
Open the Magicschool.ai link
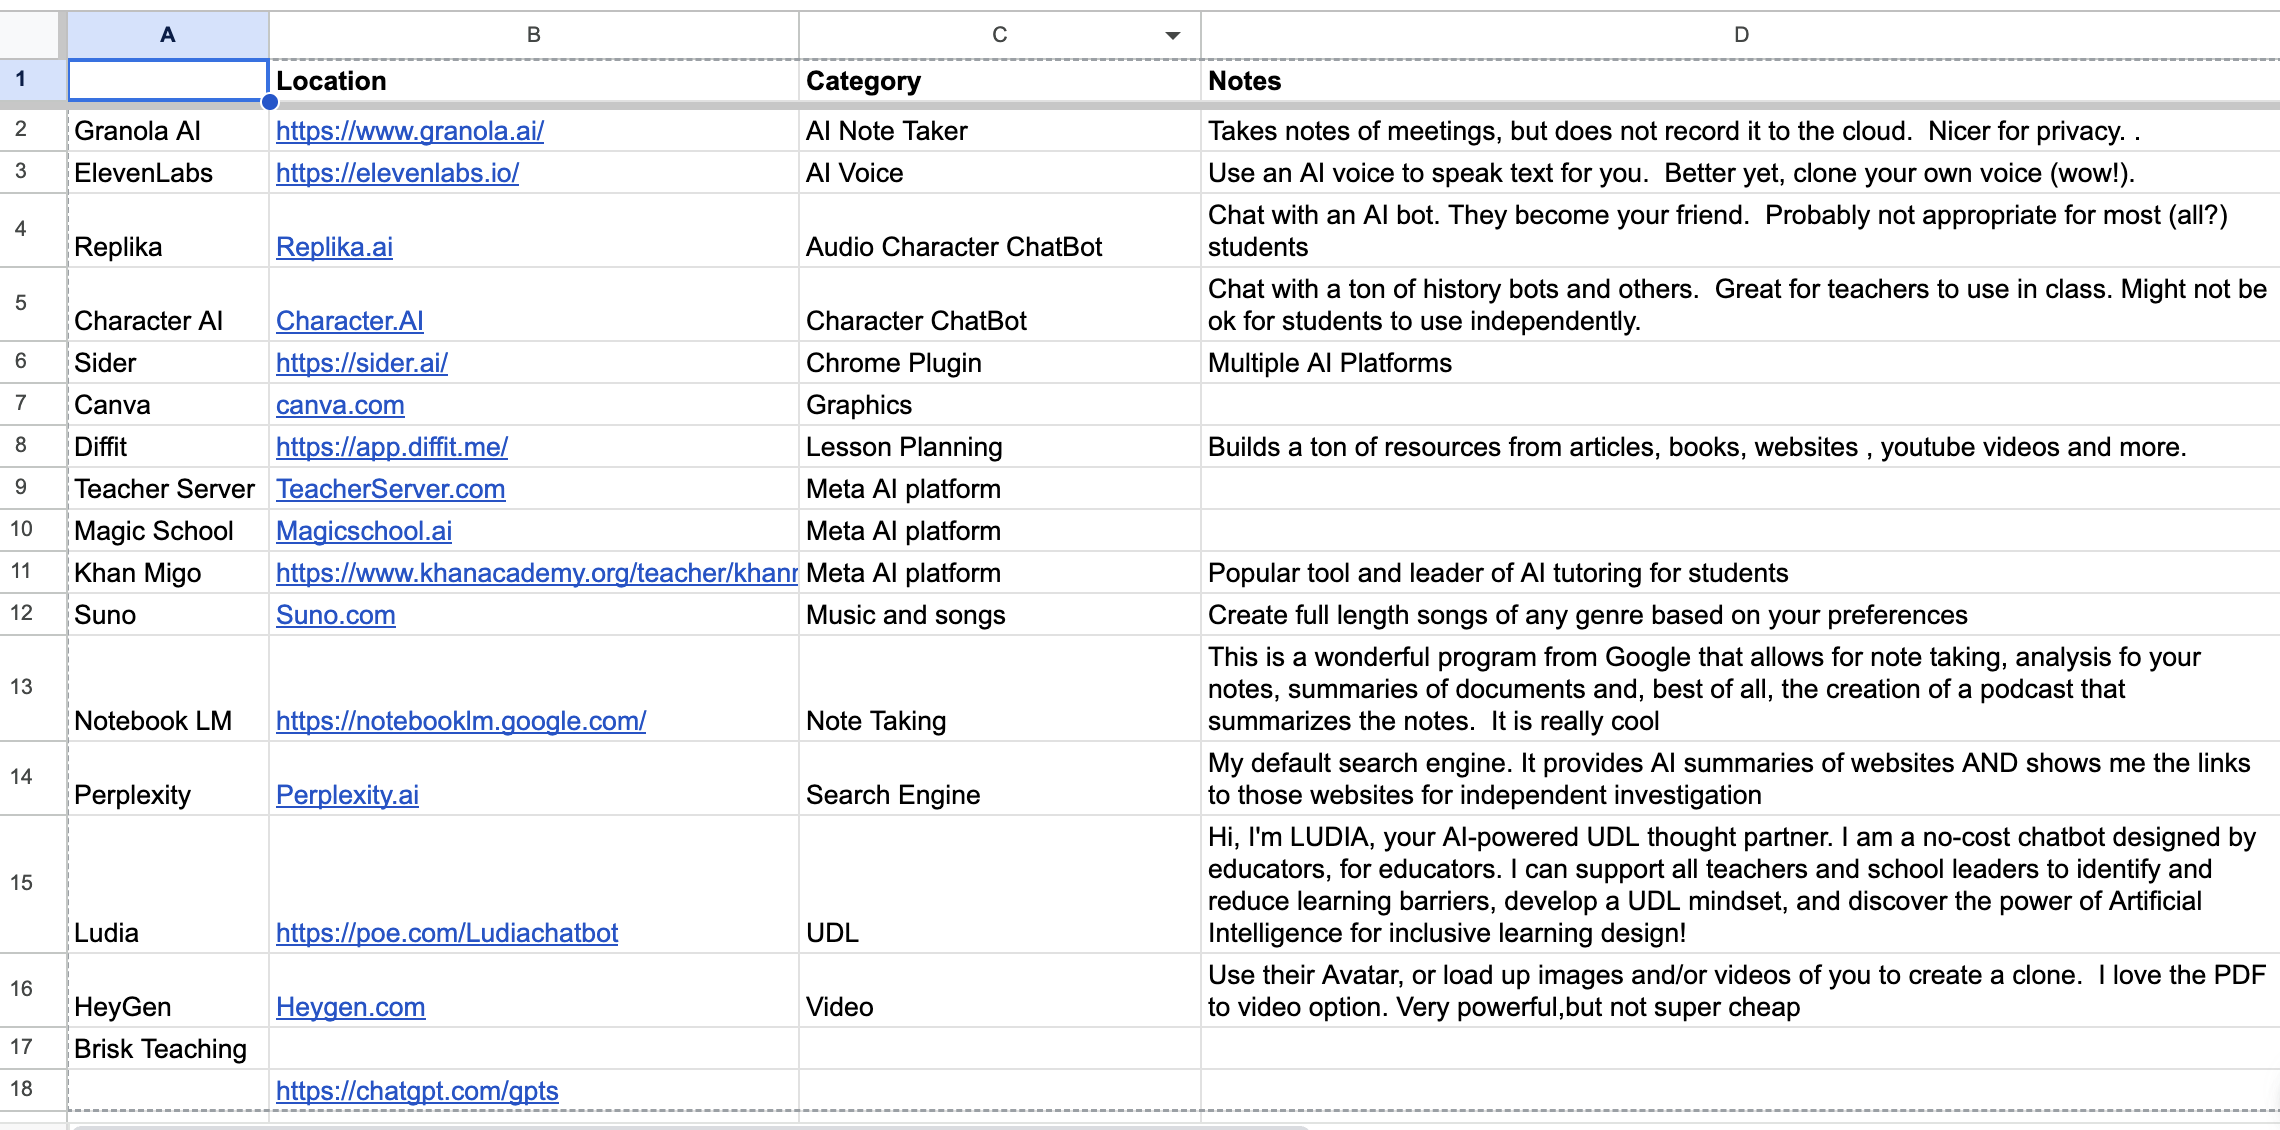(364, 531)
